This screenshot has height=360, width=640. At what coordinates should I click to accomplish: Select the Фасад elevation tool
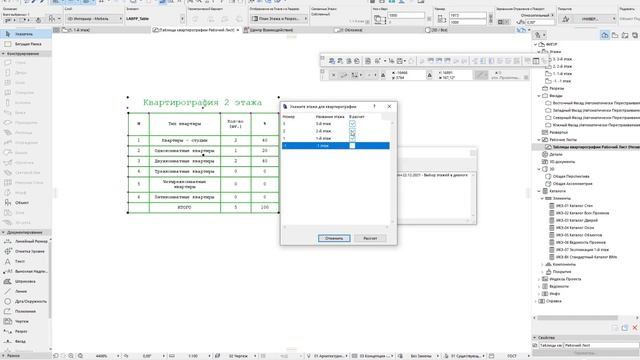(25, 341)
